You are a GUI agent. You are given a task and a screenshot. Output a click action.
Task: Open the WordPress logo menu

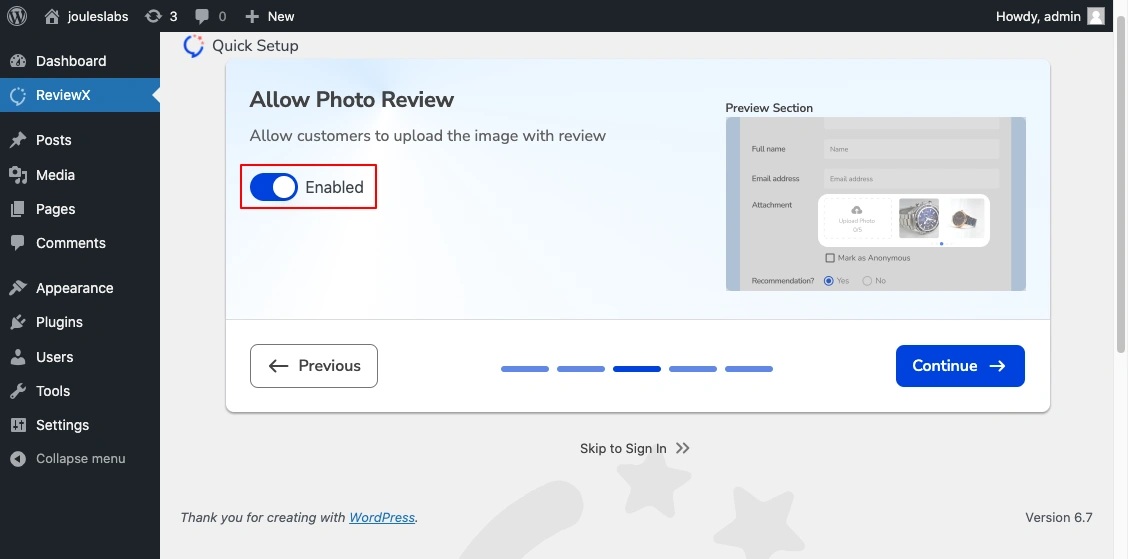[x=17, y=16]
